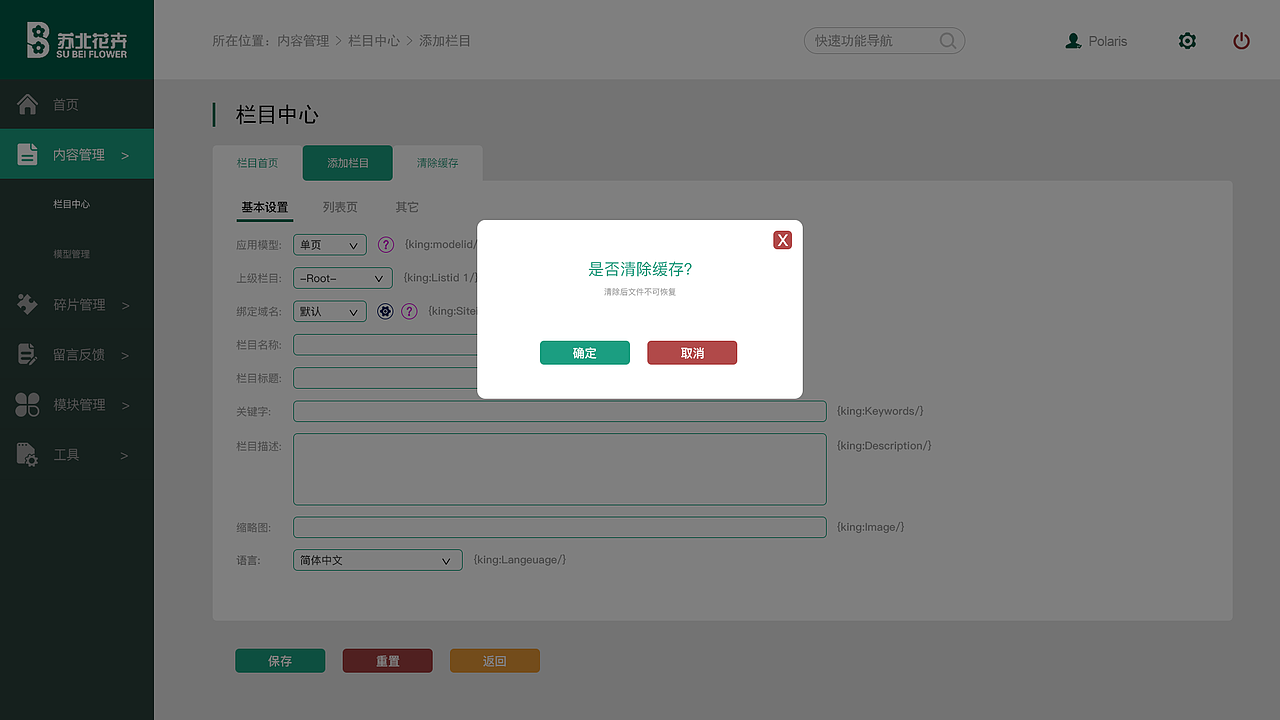Click the help question mark beside 应用模型

(386, 244)
